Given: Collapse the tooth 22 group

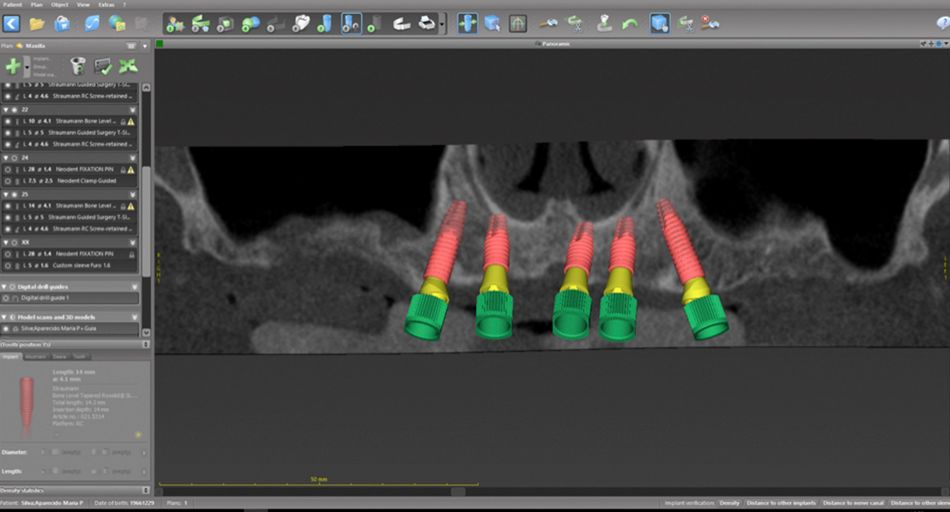Looking at the screenshot, I should point(6,110).
